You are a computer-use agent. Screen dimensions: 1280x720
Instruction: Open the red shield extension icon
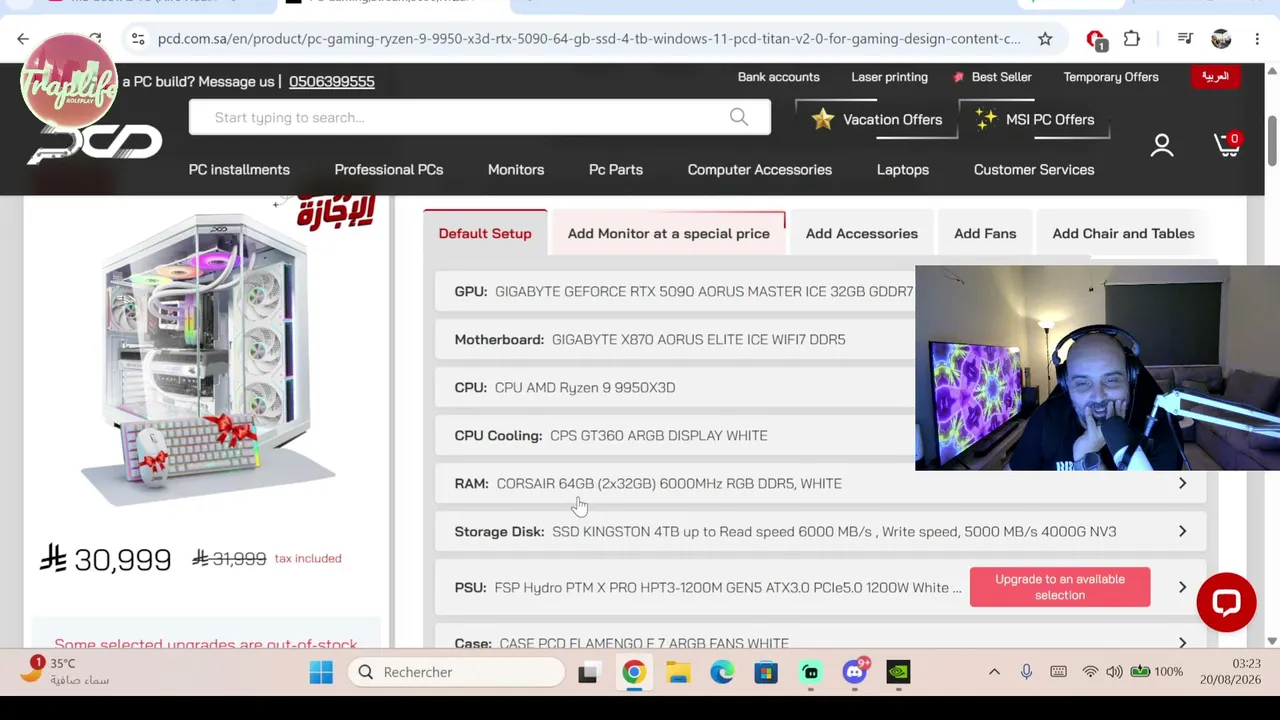point(1096,39)
